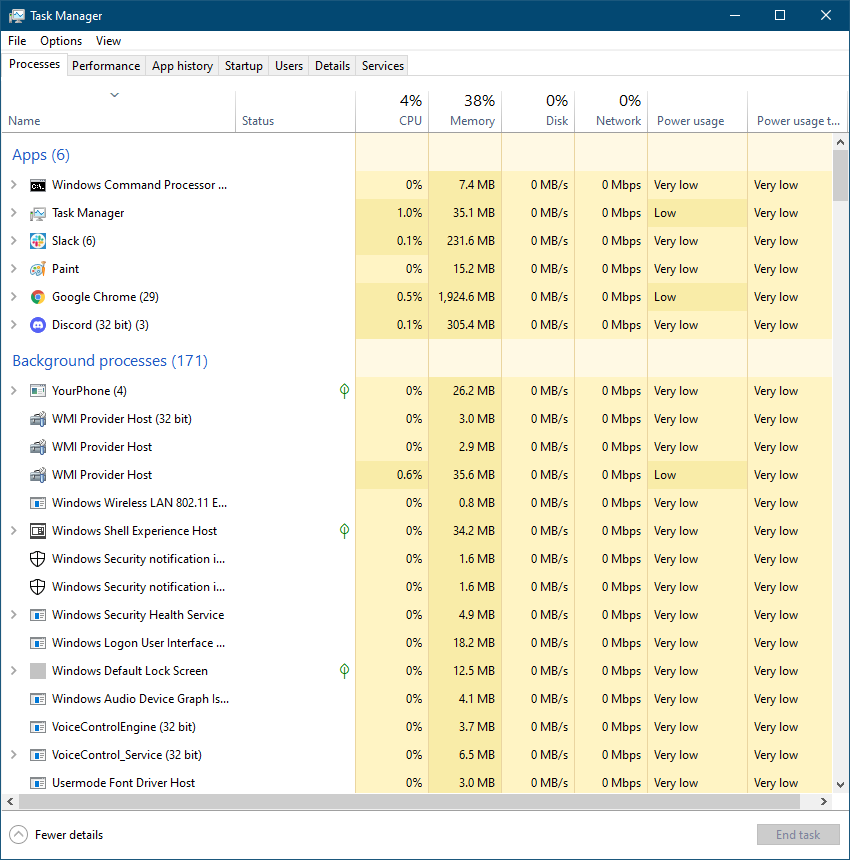Click the Paint app icon
The width and height of the screenshot is (850, 860).
point(38,269)
